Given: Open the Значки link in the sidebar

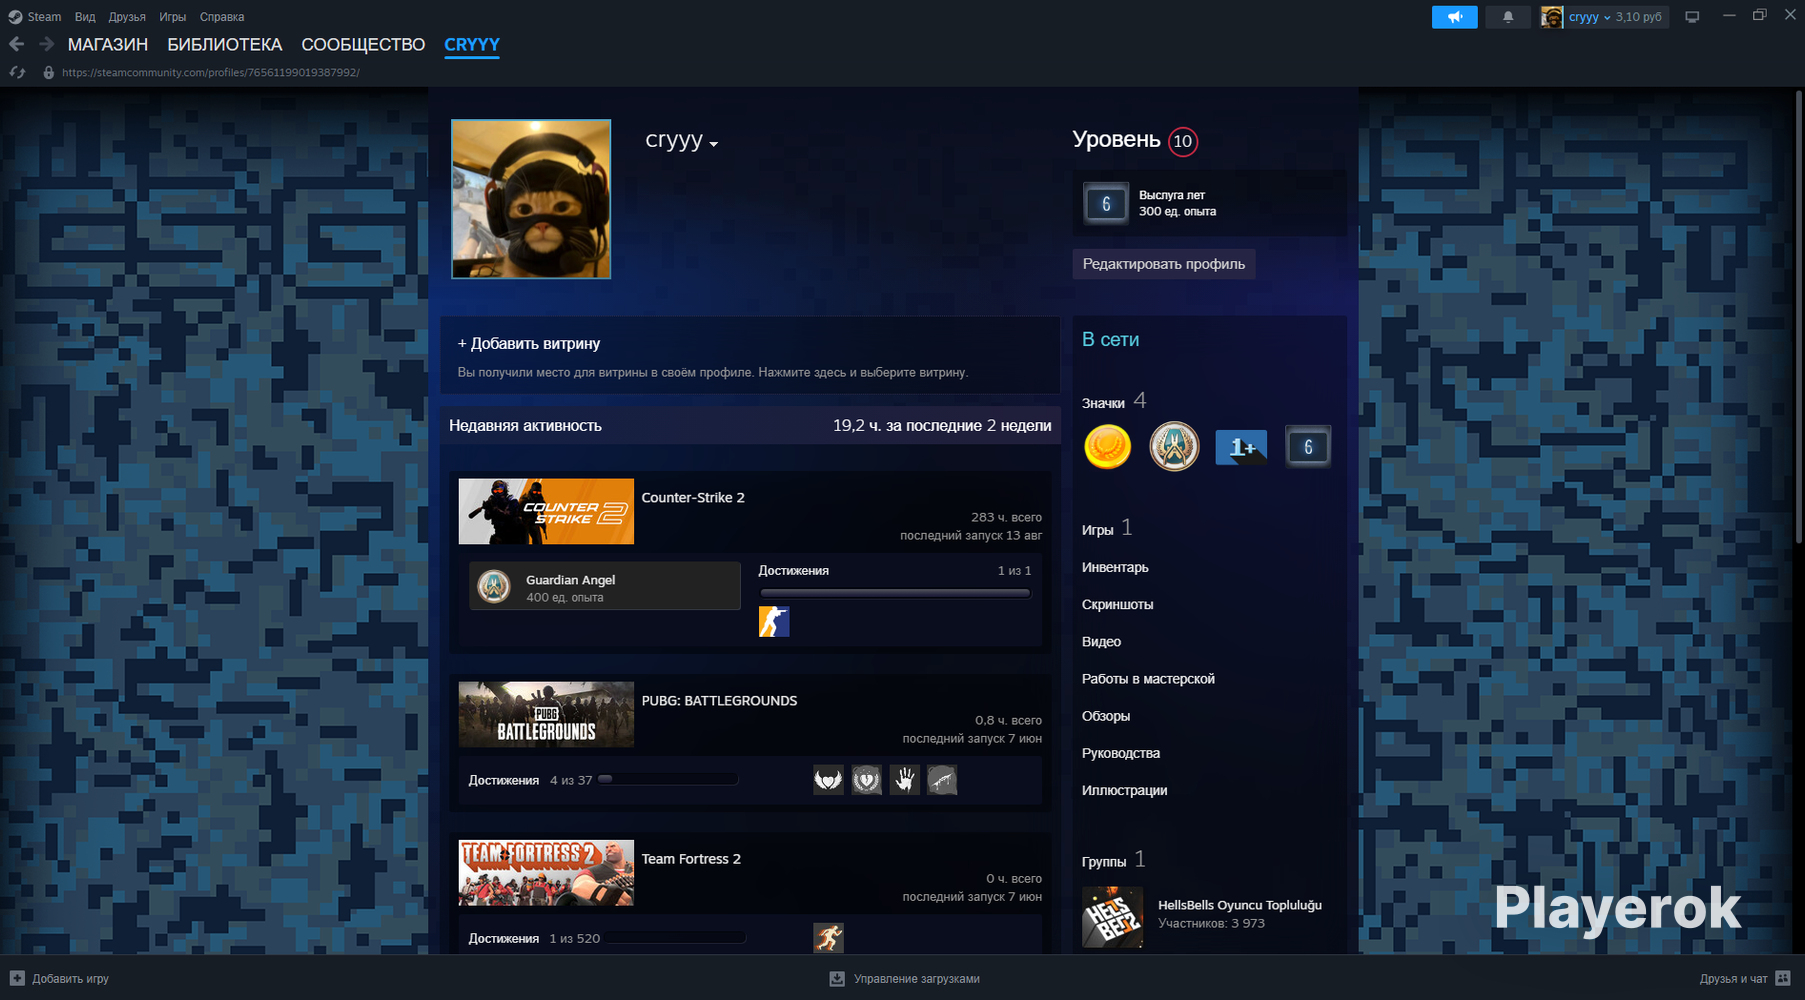Looking at the screenshot, I should click(1103, 403).
